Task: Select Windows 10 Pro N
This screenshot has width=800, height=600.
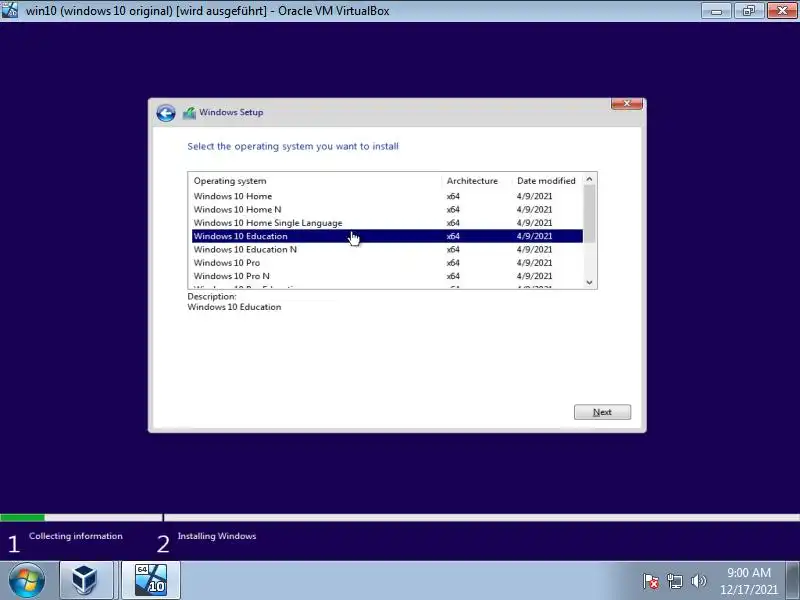Action: [x=387, y=276]
